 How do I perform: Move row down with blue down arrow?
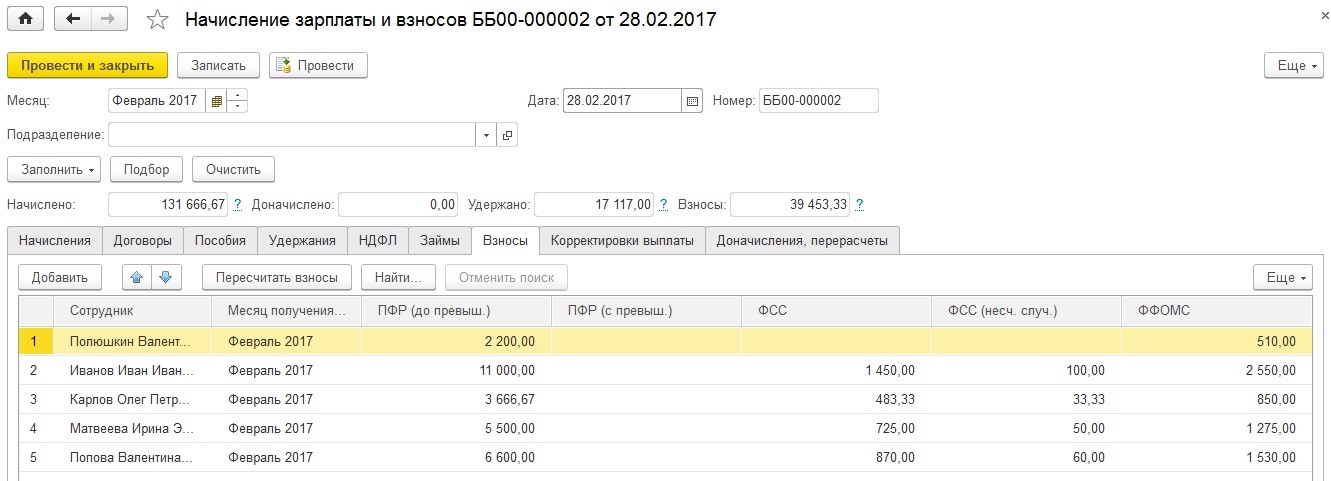pos(166,277)
